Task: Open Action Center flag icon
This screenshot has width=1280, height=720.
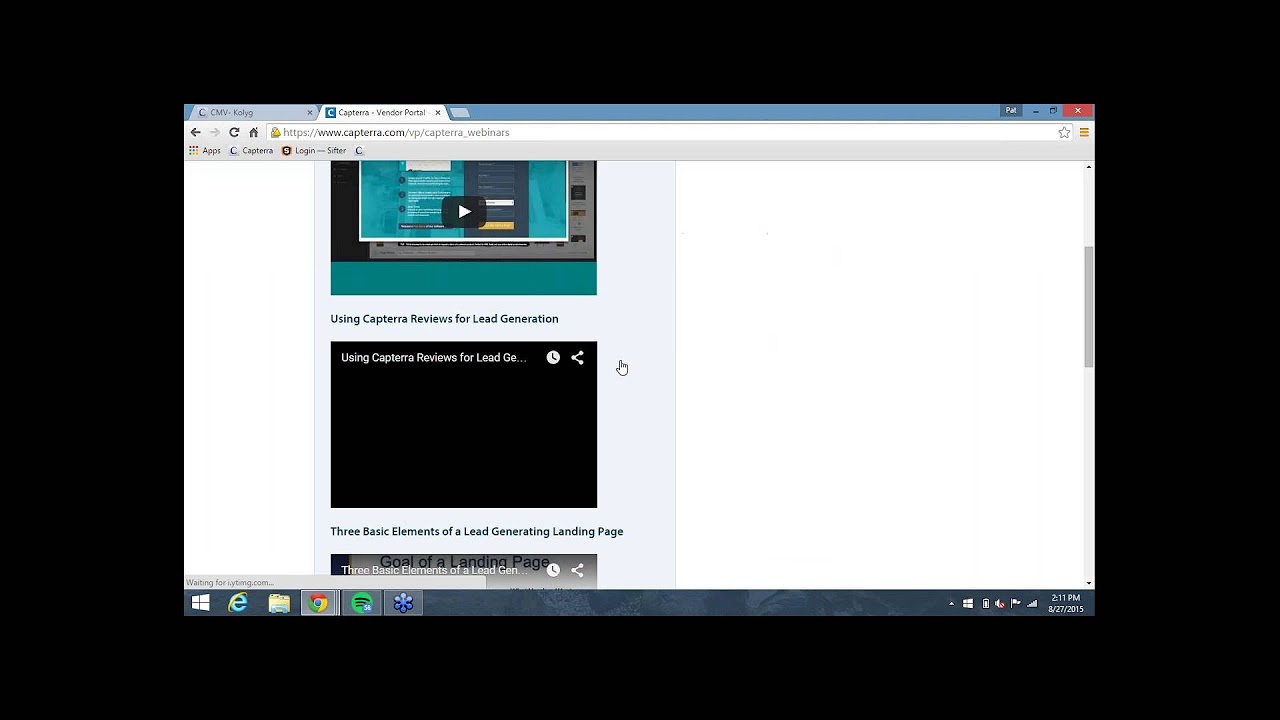Action: point(1016,604)
